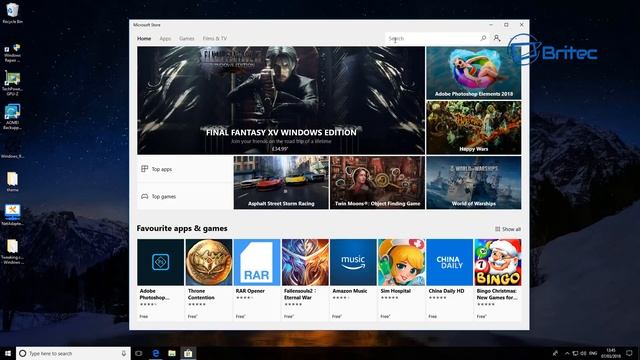Open the Happy Wars tile

473,128
